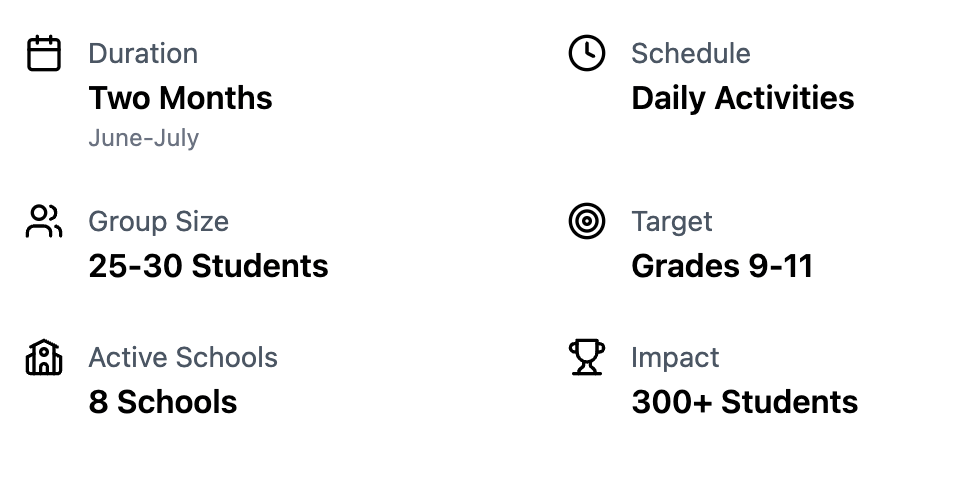Click the Impact label

pos(675,358)
